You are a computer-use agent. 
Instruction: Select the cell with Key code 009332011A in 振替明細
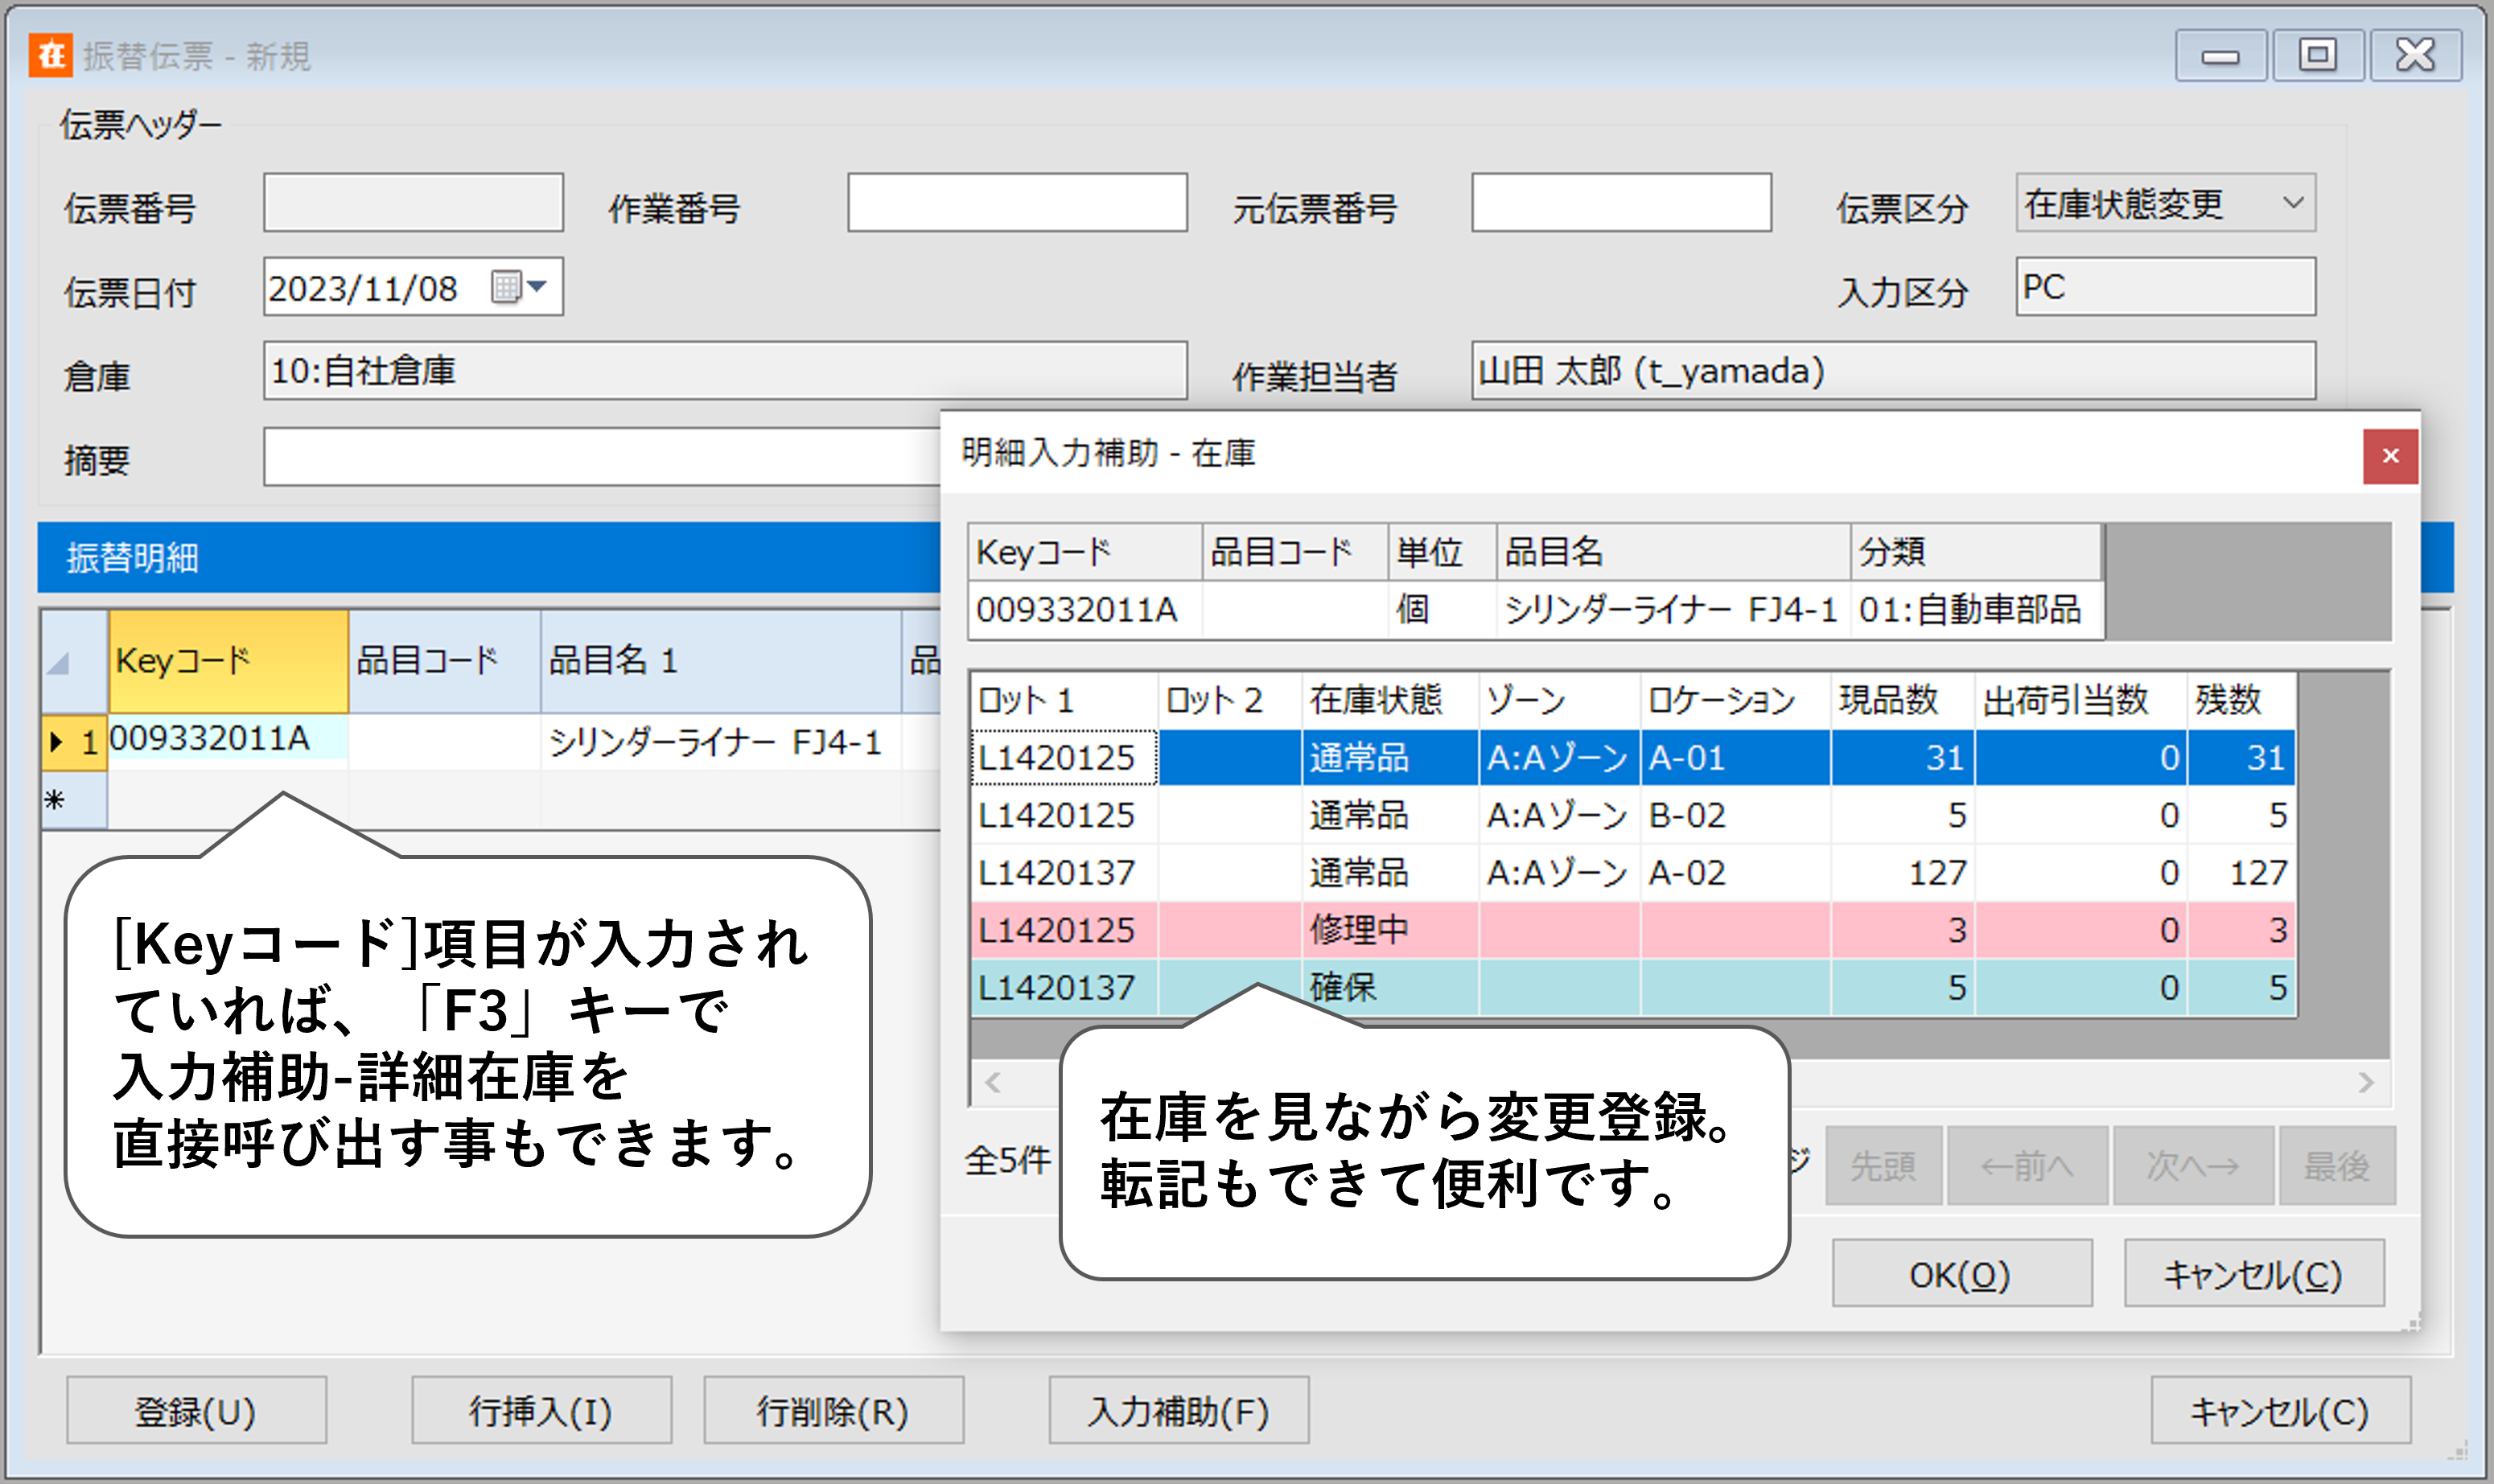pos(228,740)
